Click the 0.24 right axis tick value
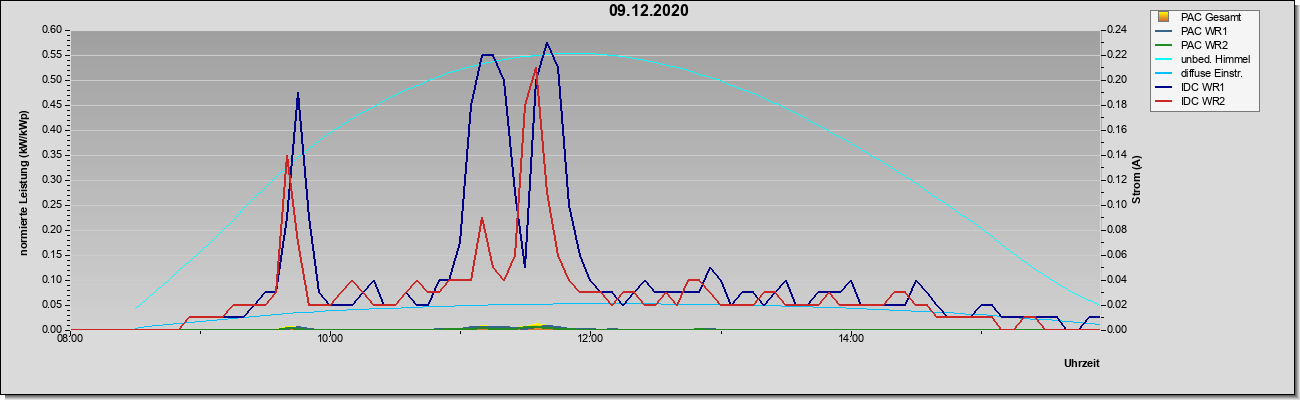1300x400 pixels. [1116, 30]
